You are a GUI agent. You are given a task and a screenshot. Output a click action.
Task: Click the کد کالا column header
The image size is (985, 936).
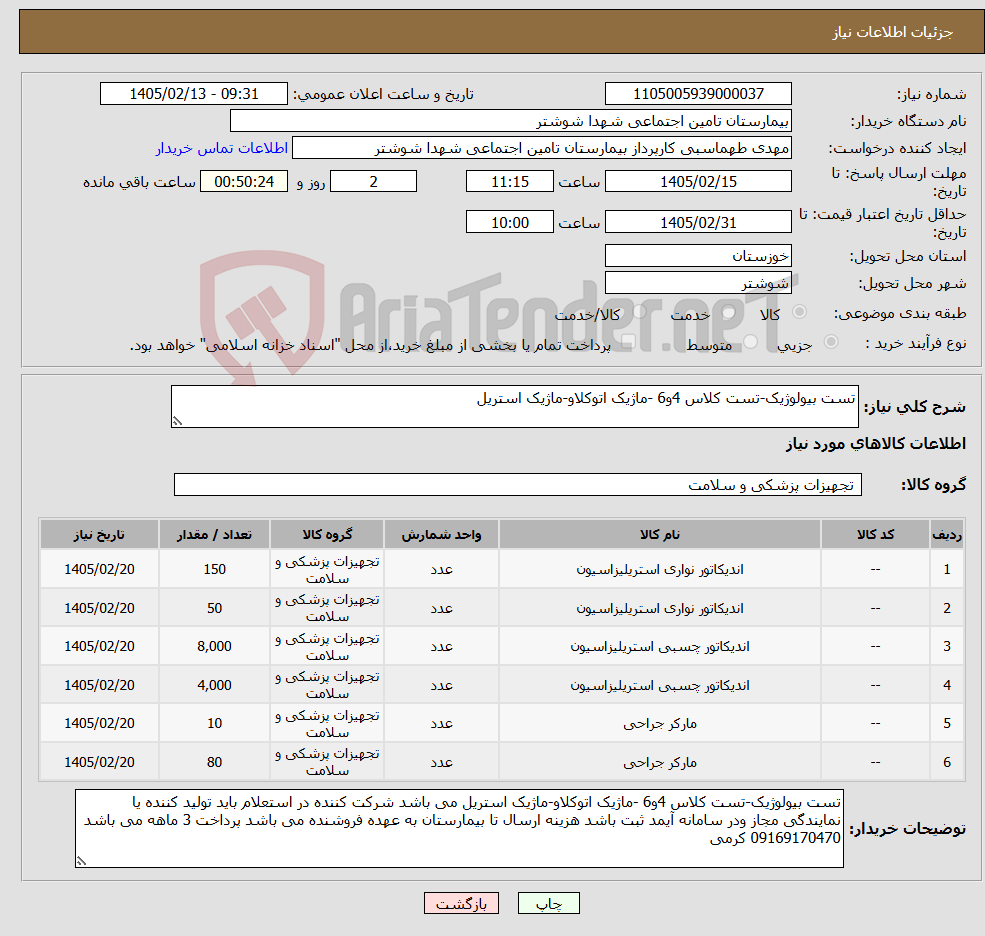875,535
